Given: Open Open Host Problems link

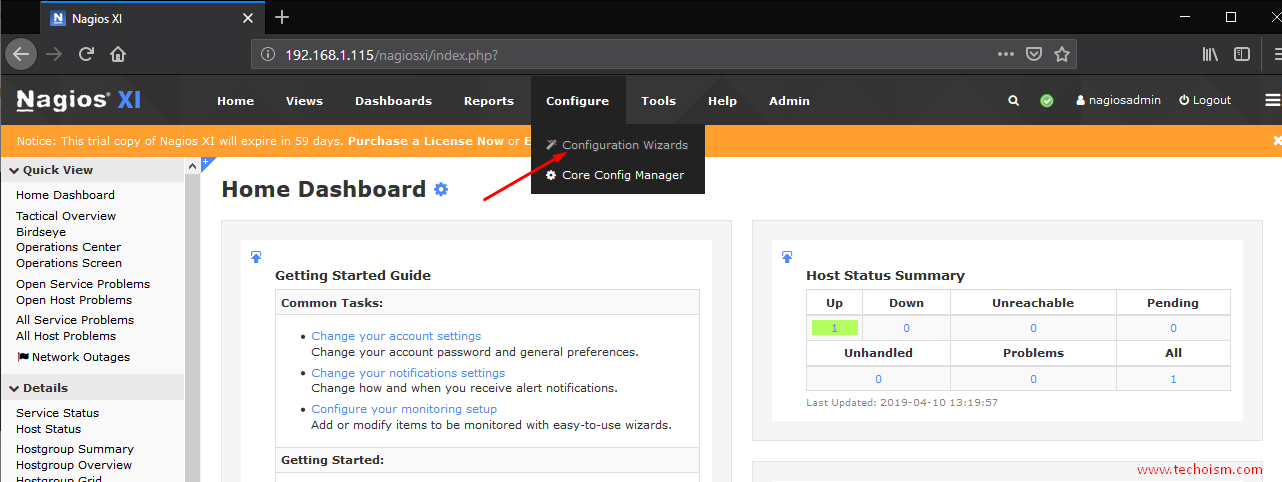Looking at the screenshot, I should click(74, 300).
